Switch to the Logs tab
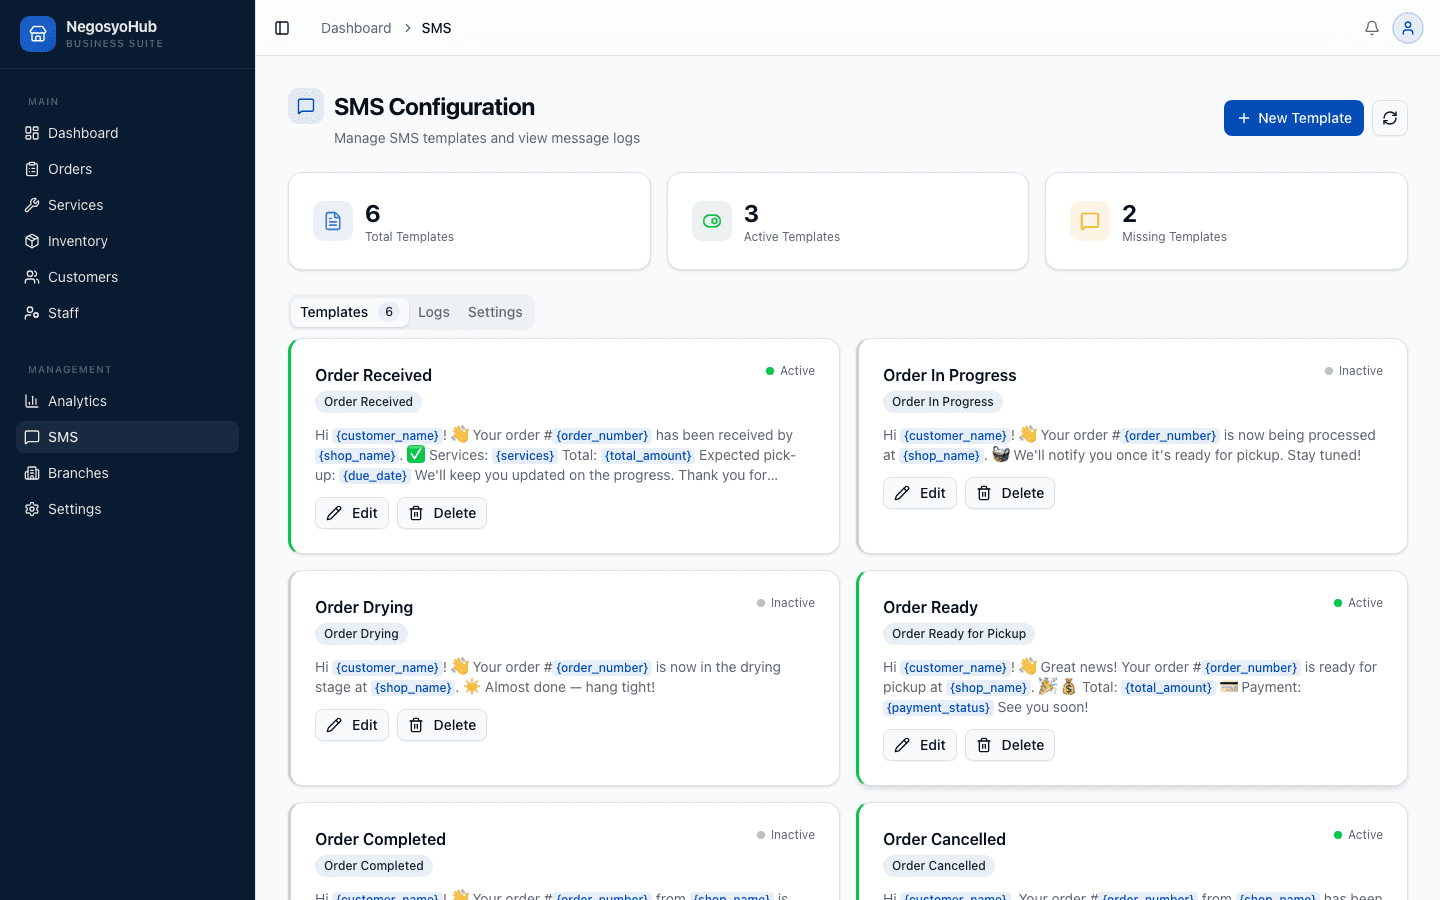This screenshot has width=1440, height=900. (x=433, y=312)
